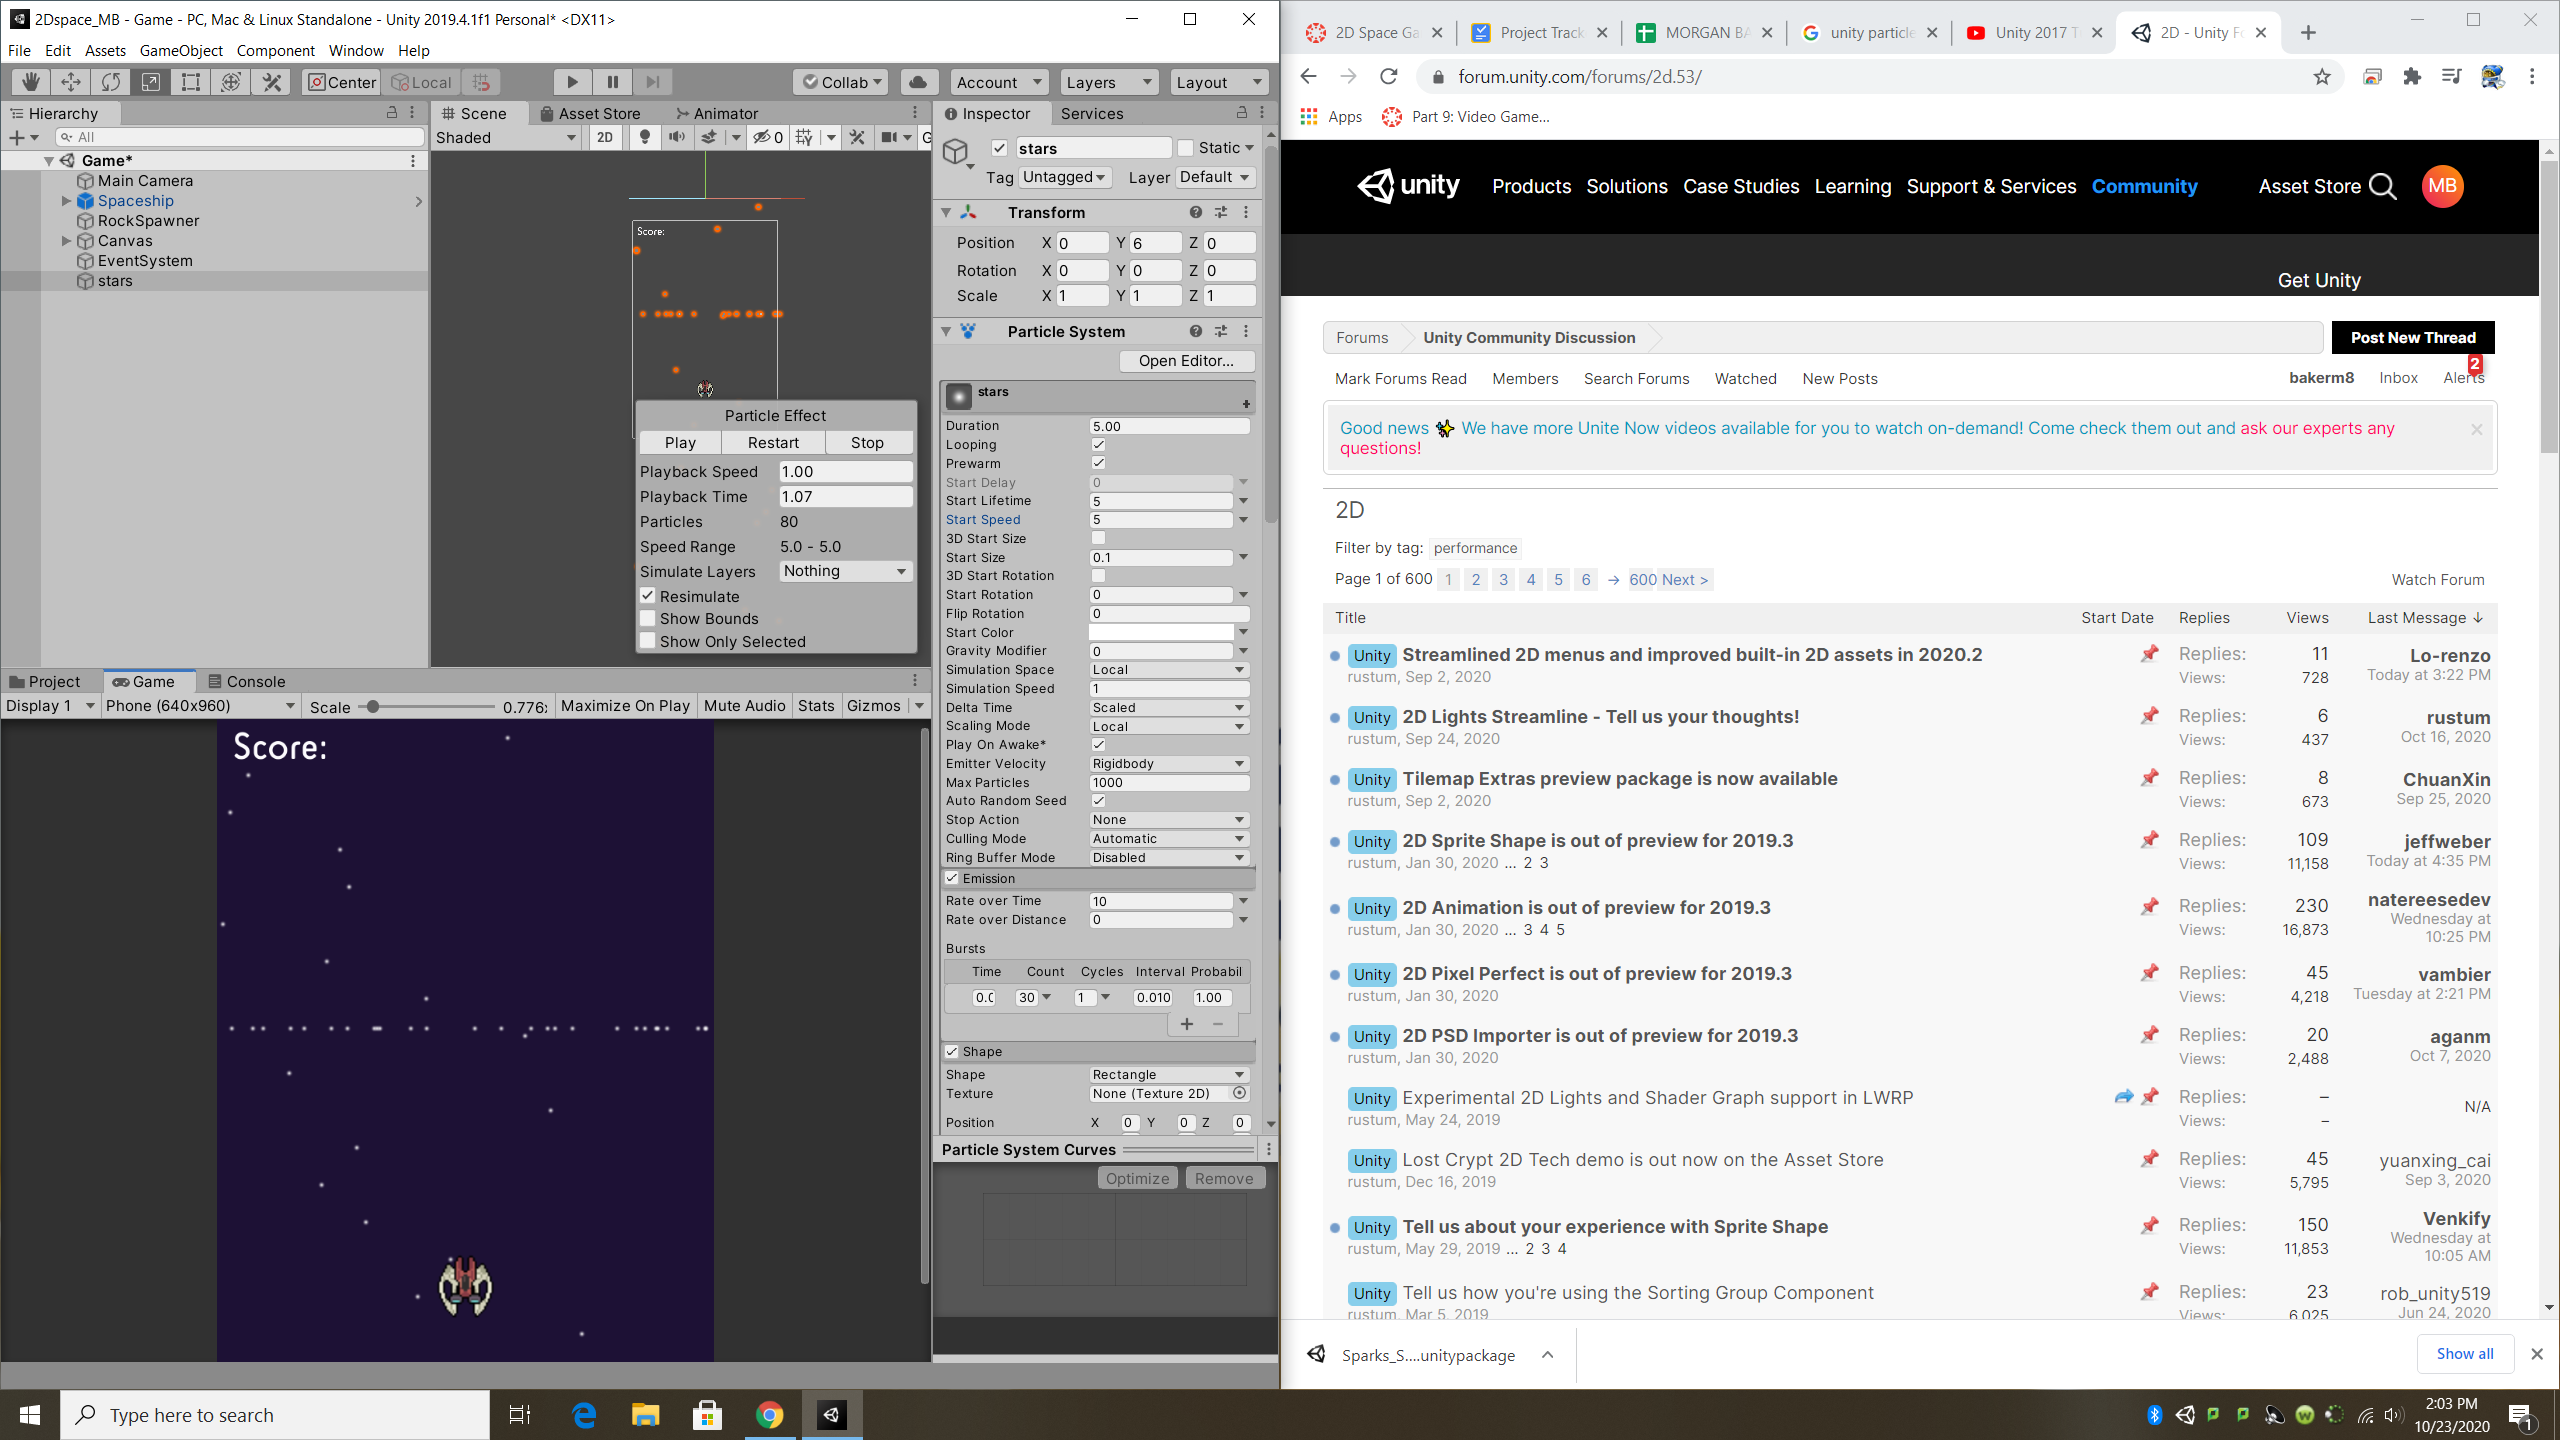Click Post New Thread button
This screenshot has height=1440, width=2560.
click(x=2412, y=338)
